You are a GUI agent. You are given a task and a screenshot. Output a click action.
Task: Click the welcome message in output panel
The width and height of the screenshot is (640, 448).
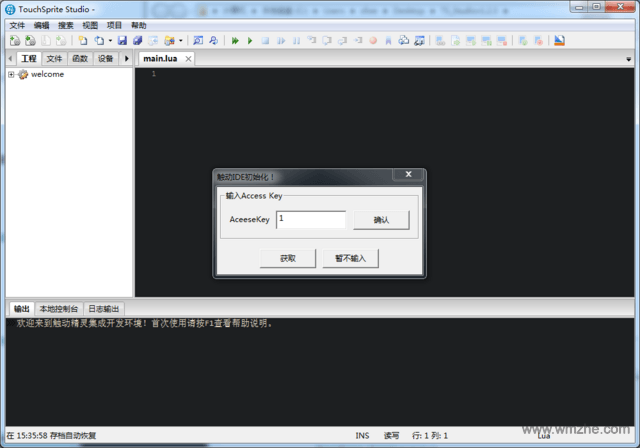pos(144,324)
